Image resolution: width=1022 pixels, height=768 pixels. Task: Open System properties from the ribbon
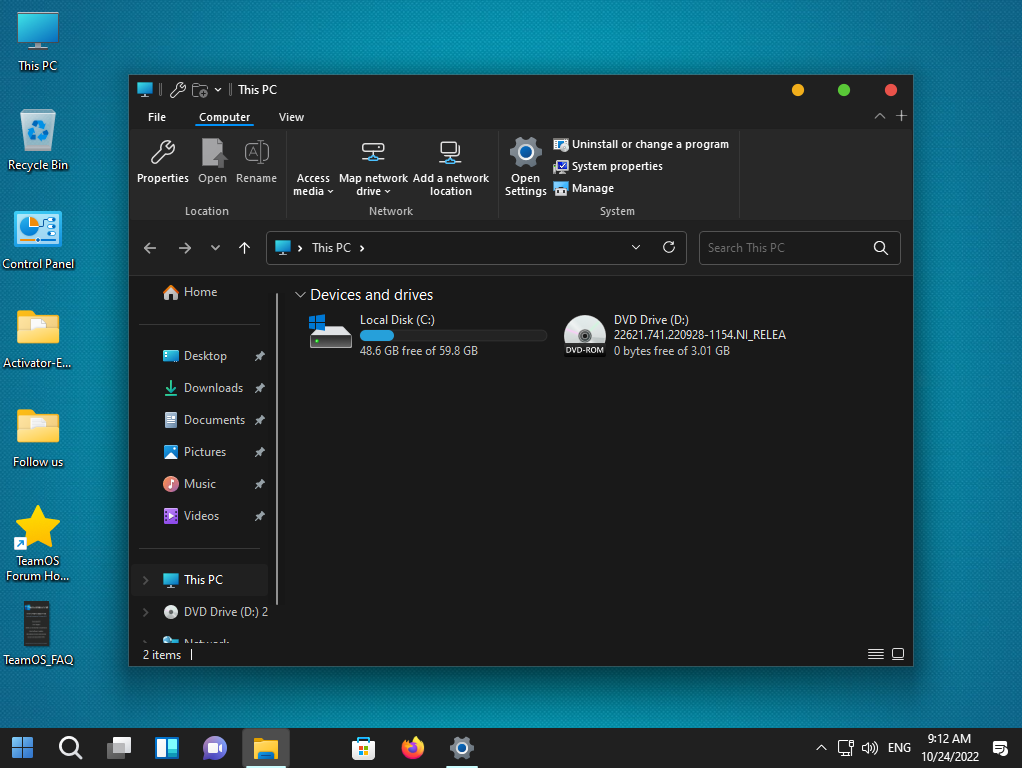coord(616,167)
